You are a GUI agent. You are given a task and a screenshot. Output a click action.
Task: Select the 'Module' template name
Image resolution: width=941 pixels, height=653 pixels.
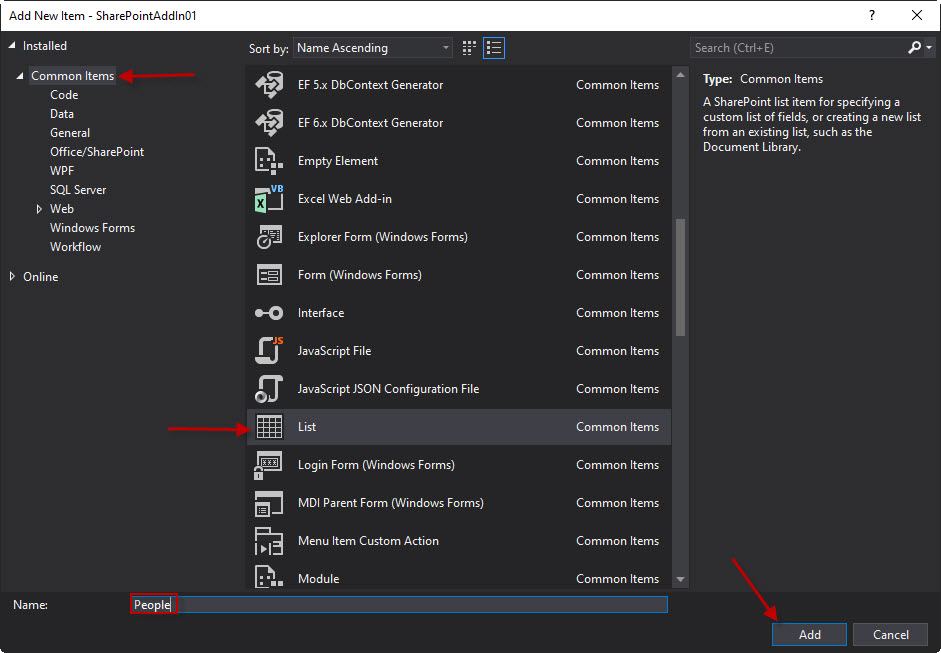coord(319,579)
